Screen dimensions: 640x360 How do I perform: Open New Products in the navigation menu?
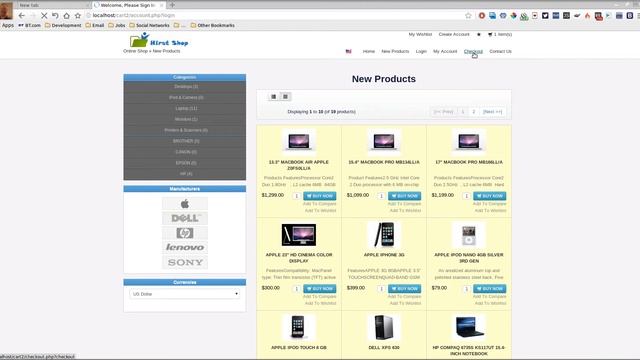point(395,51)
